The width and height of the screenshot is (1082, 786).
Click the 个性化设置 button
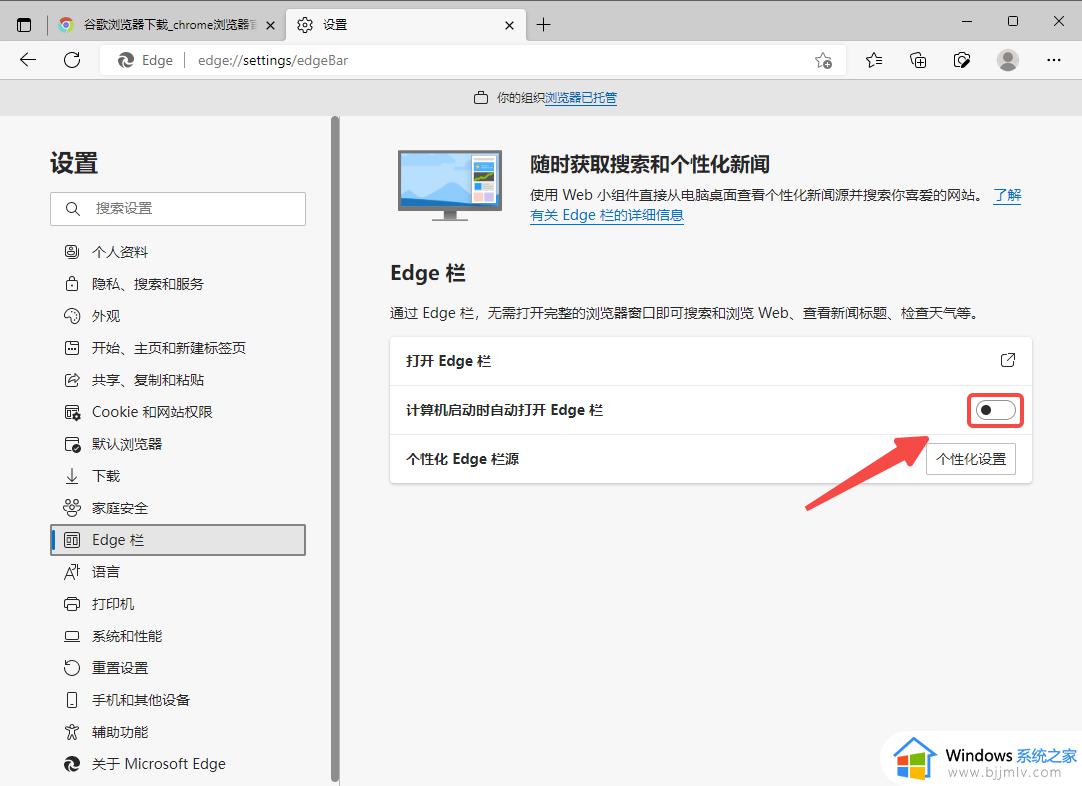pos(971,459)
